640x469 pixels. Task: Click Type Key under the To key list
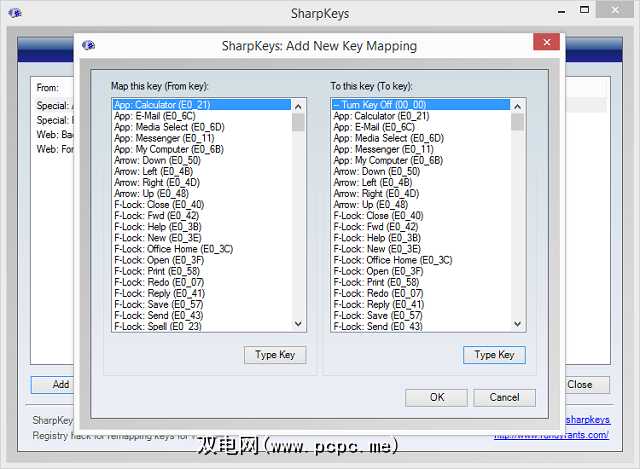(494, 355)
